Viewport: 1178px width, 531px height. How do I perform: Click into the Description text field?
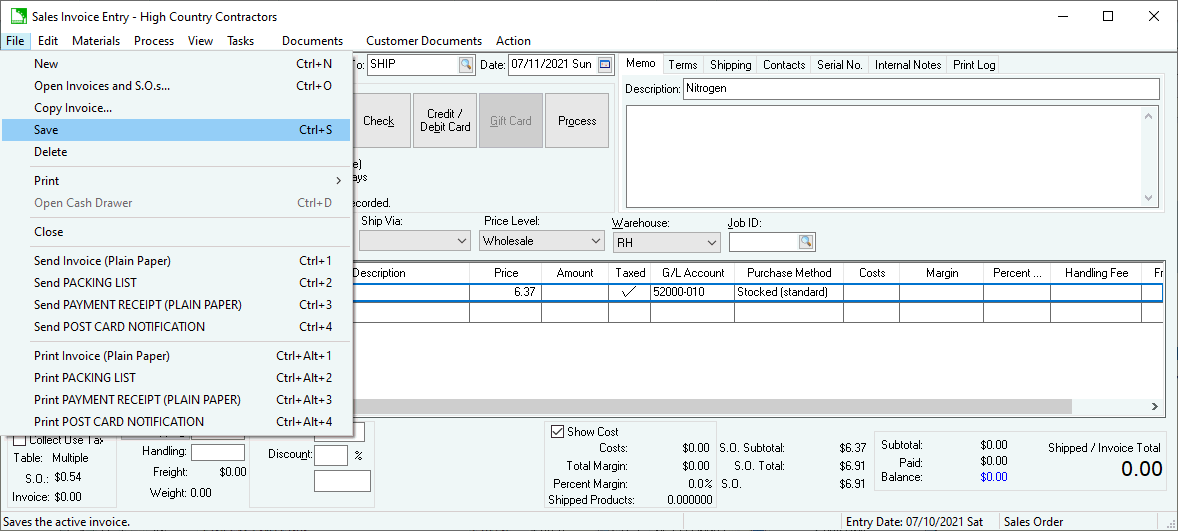click(x=920, y=89)
